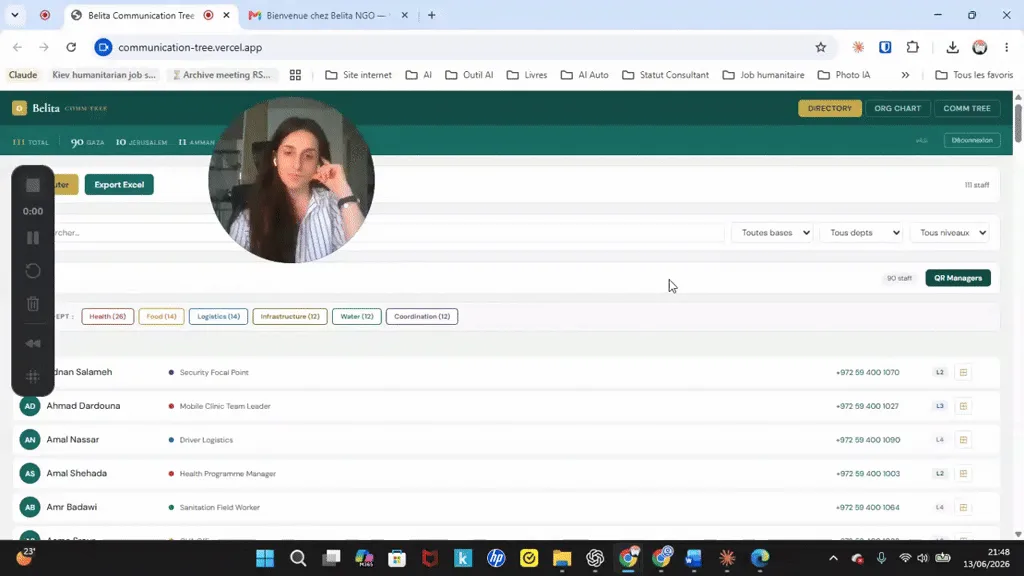This screenshot has height=576, width=1024.
Task: Open the Chrome tab search dropdown arrow
Action: pos(14,15)
